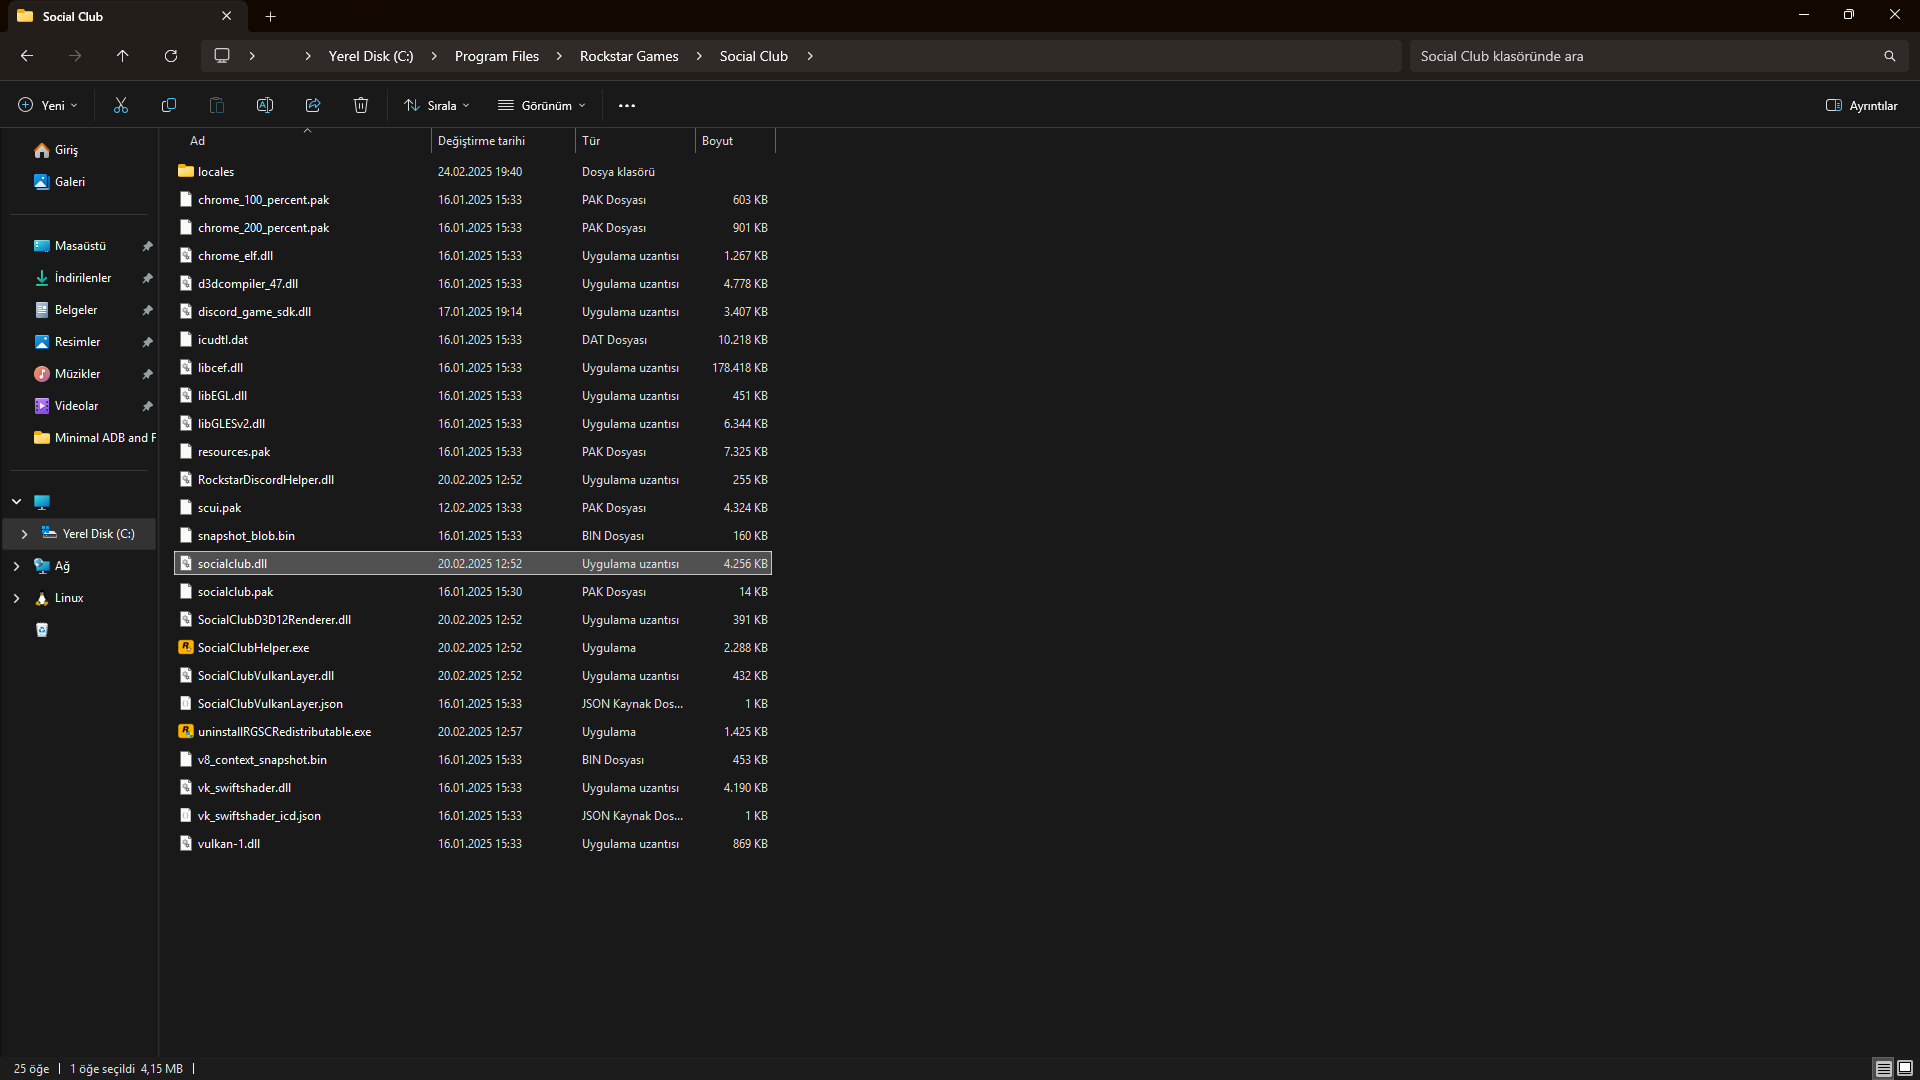Click the Copy icon in toolbar

[169, 105]
